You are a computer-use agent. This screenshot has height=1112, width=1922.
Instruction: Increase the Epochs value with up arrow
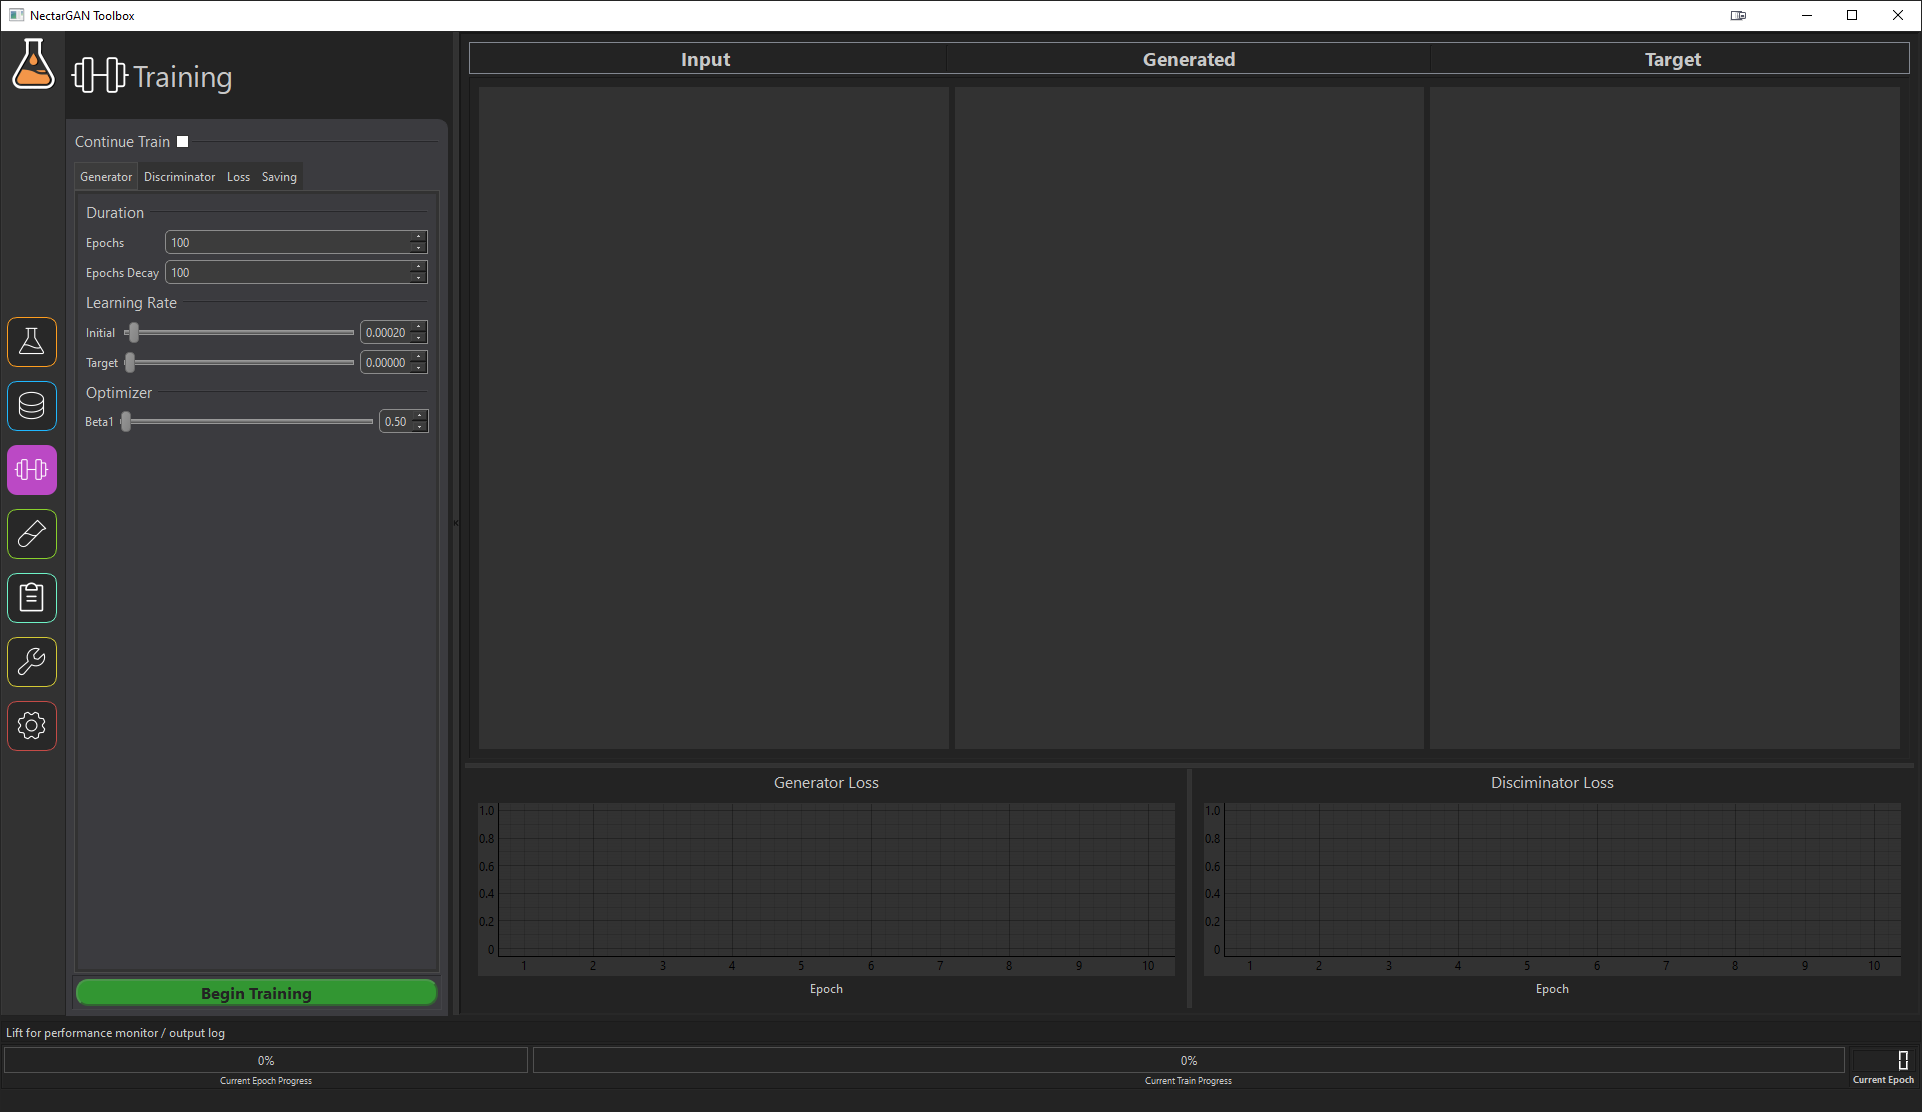point(418,237)
